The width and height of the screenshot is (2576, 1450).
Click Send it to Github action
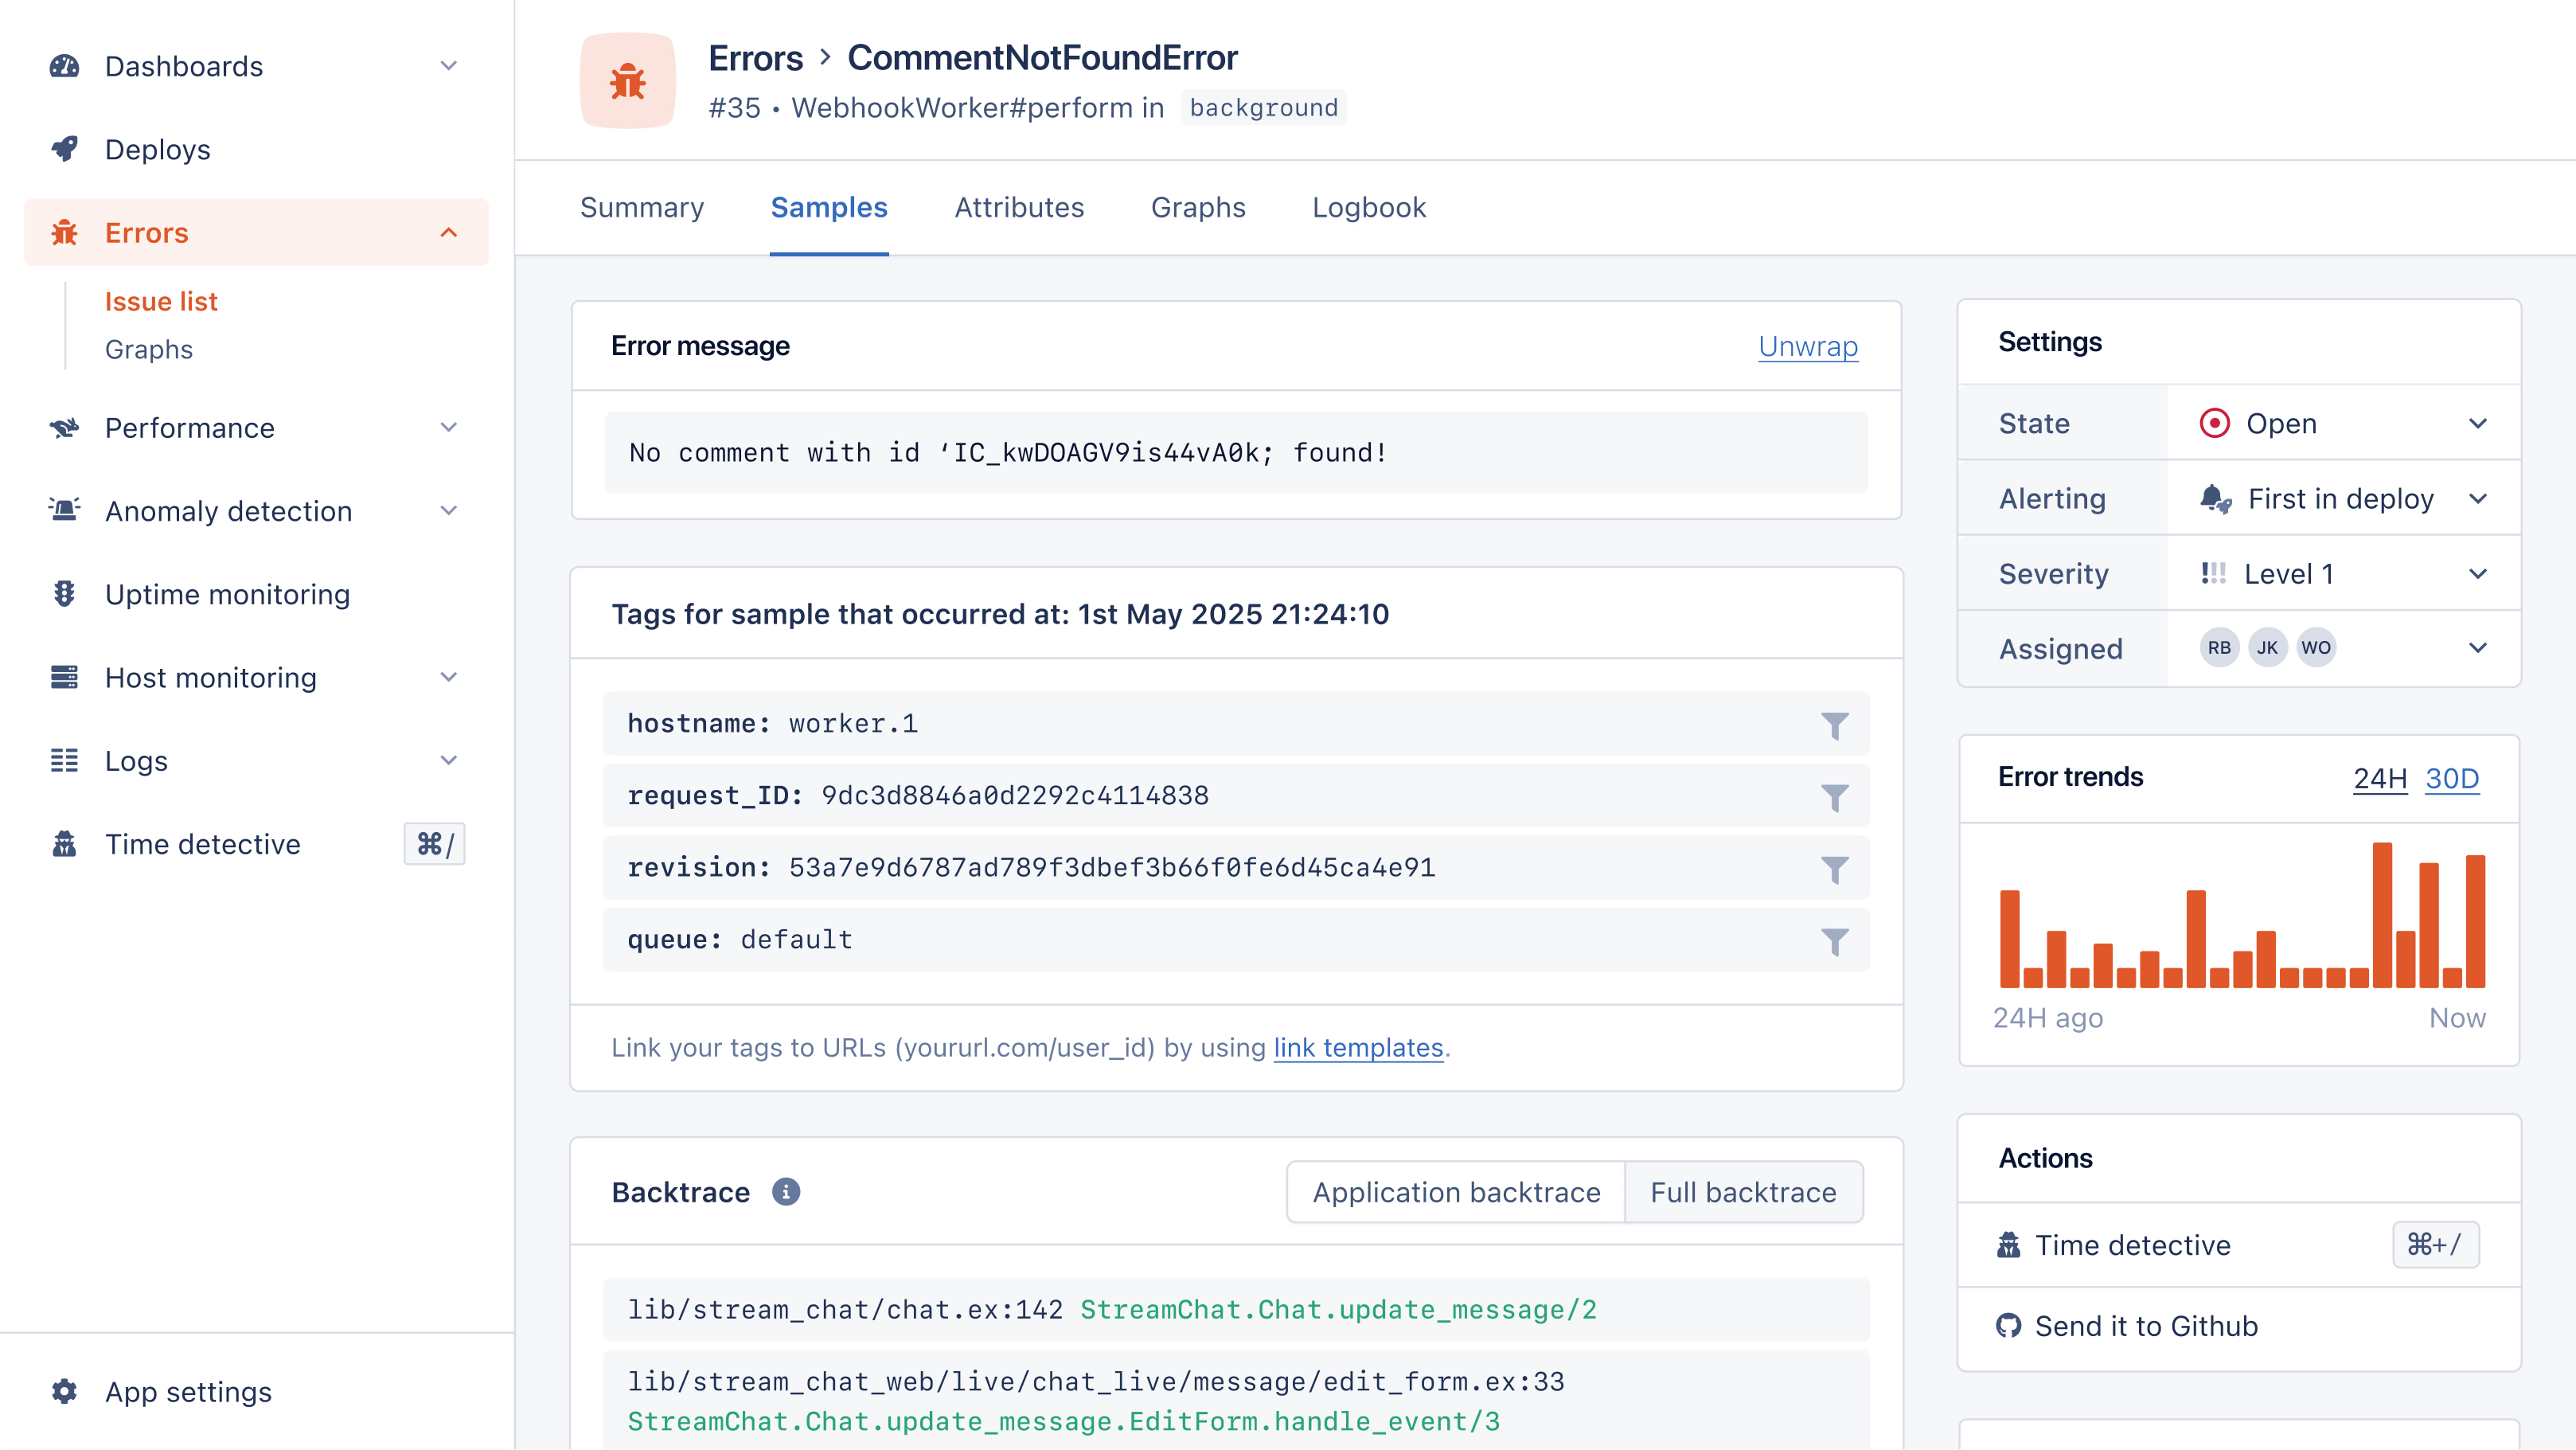tap(2146, 1326)
